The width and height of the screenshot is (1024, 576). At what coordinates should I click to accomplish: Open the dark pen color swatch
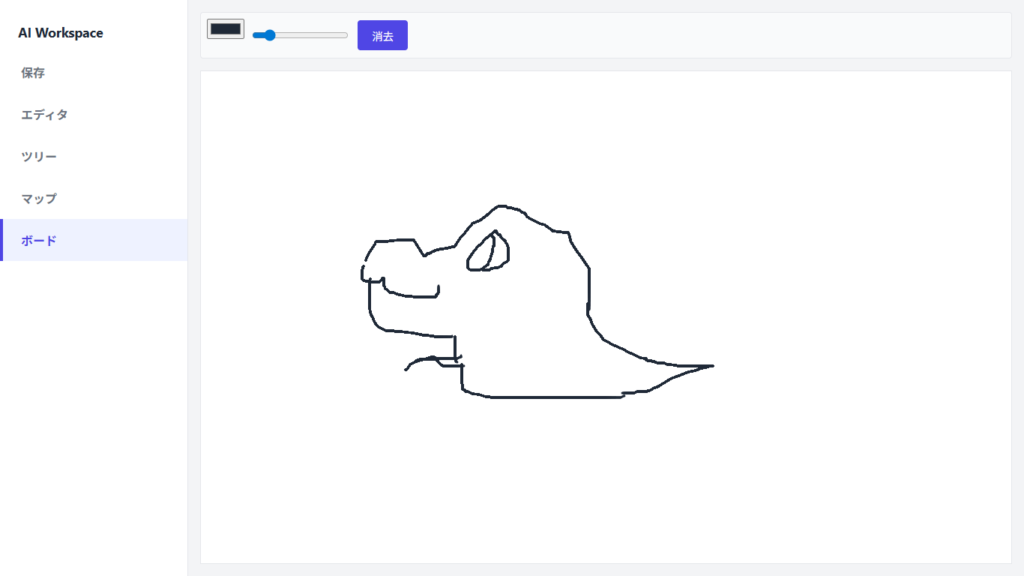pyautogui.click(x=226, y=29)
